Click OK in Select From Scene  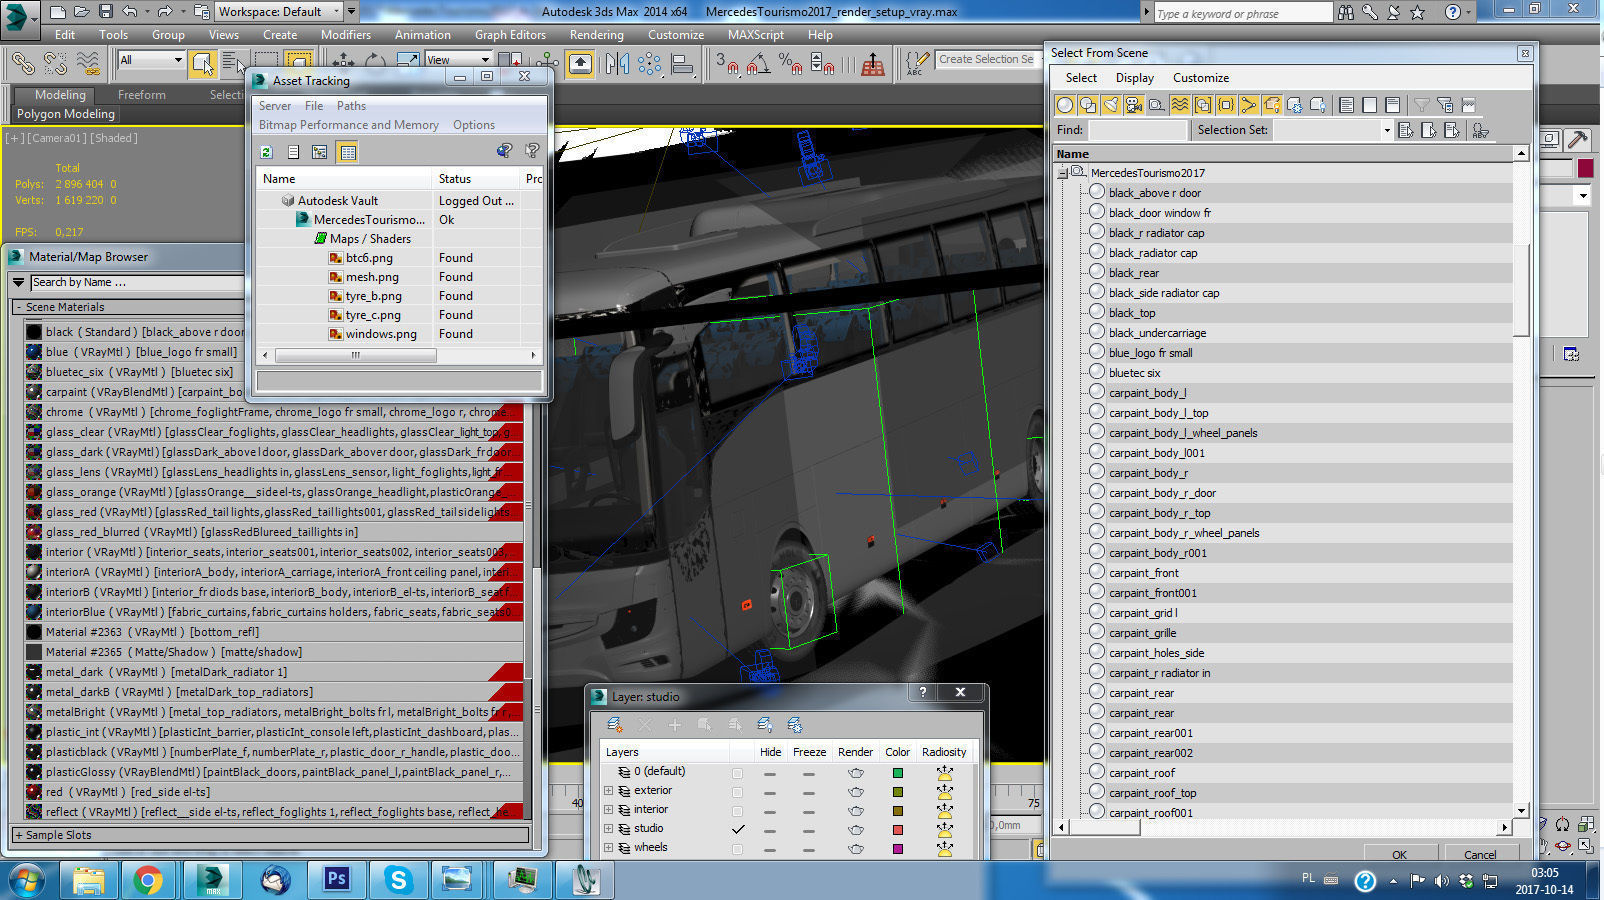pos(1399,855)
